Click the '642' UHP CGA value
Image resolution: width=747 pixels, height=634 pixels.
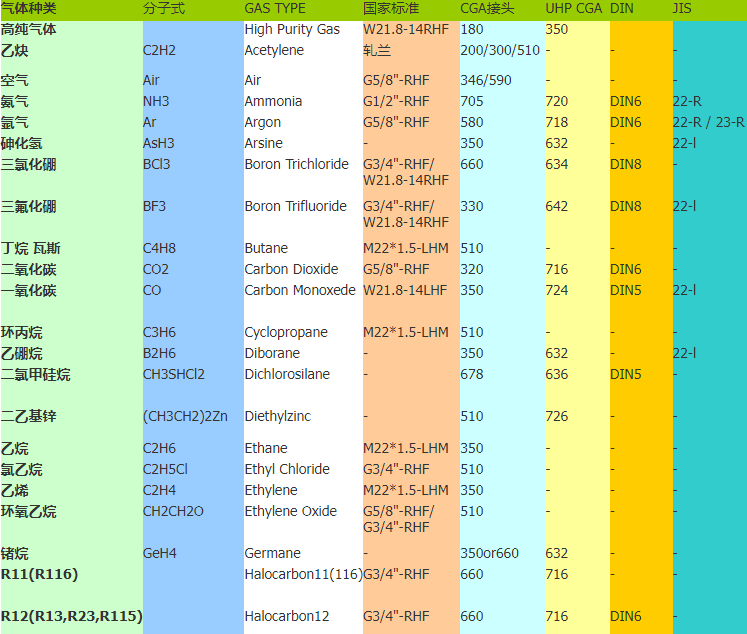[556, 206]
